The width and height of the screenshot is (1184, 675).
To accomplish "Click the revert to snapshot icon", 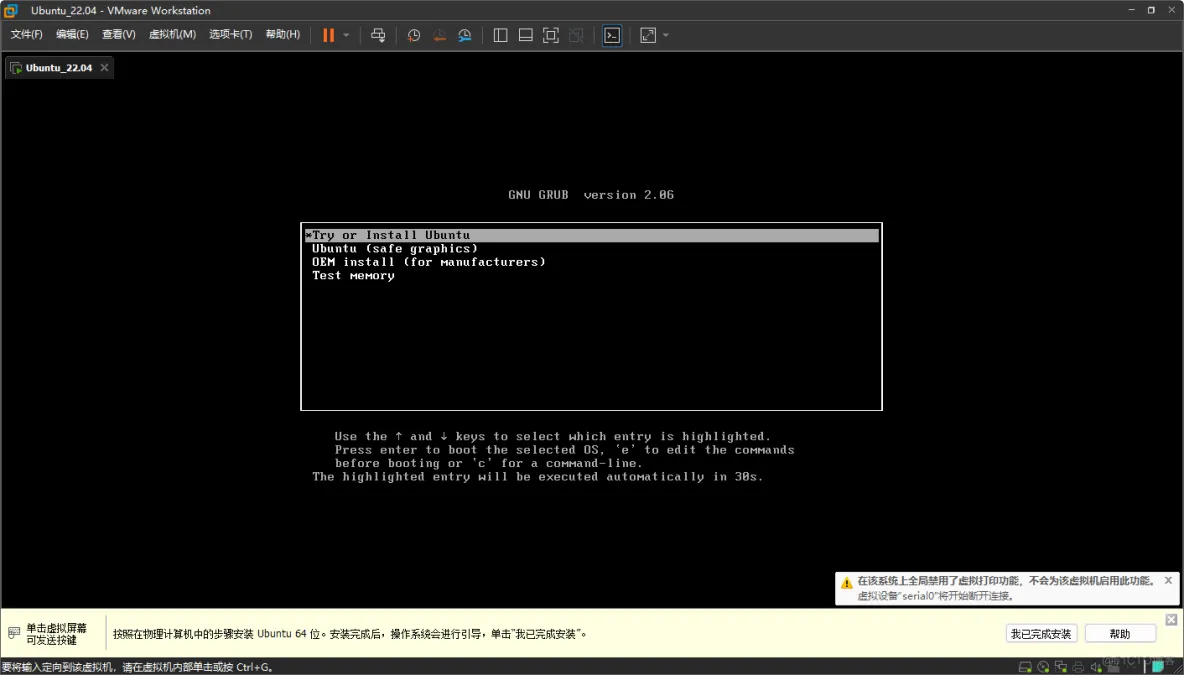I will pyautogui.click(x=439, y=35).
